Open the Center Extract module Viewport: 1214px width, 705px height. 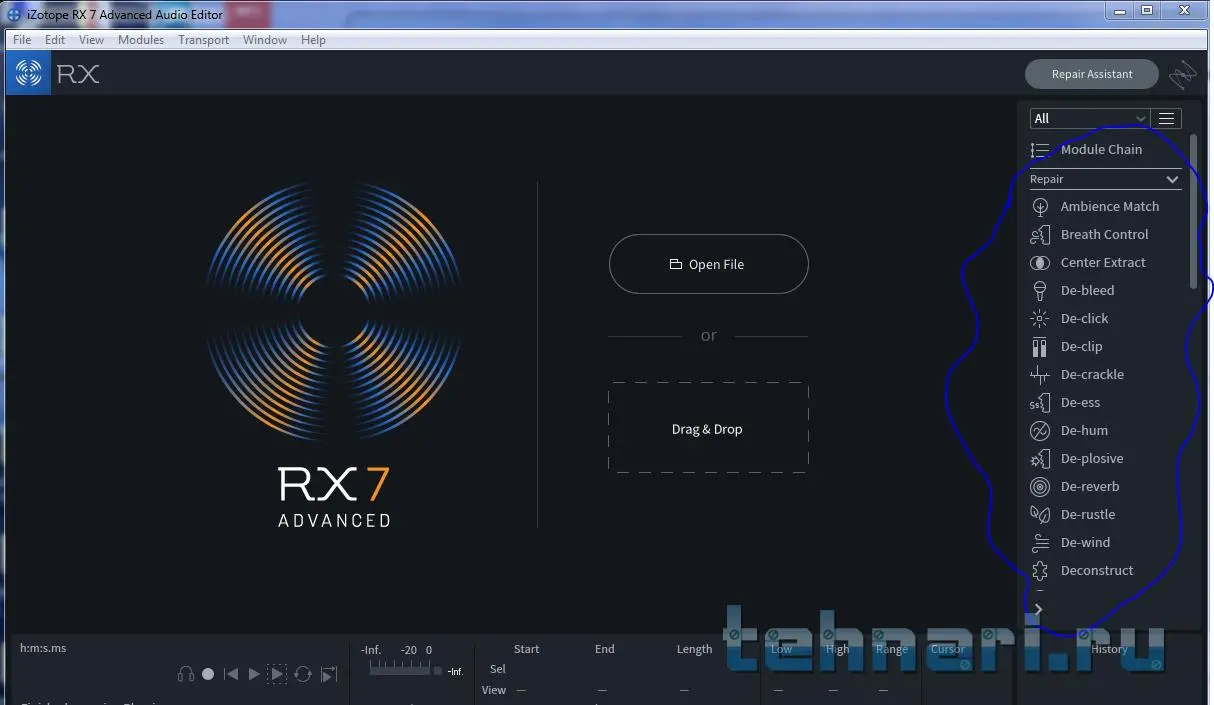(x=1105, y=262)
